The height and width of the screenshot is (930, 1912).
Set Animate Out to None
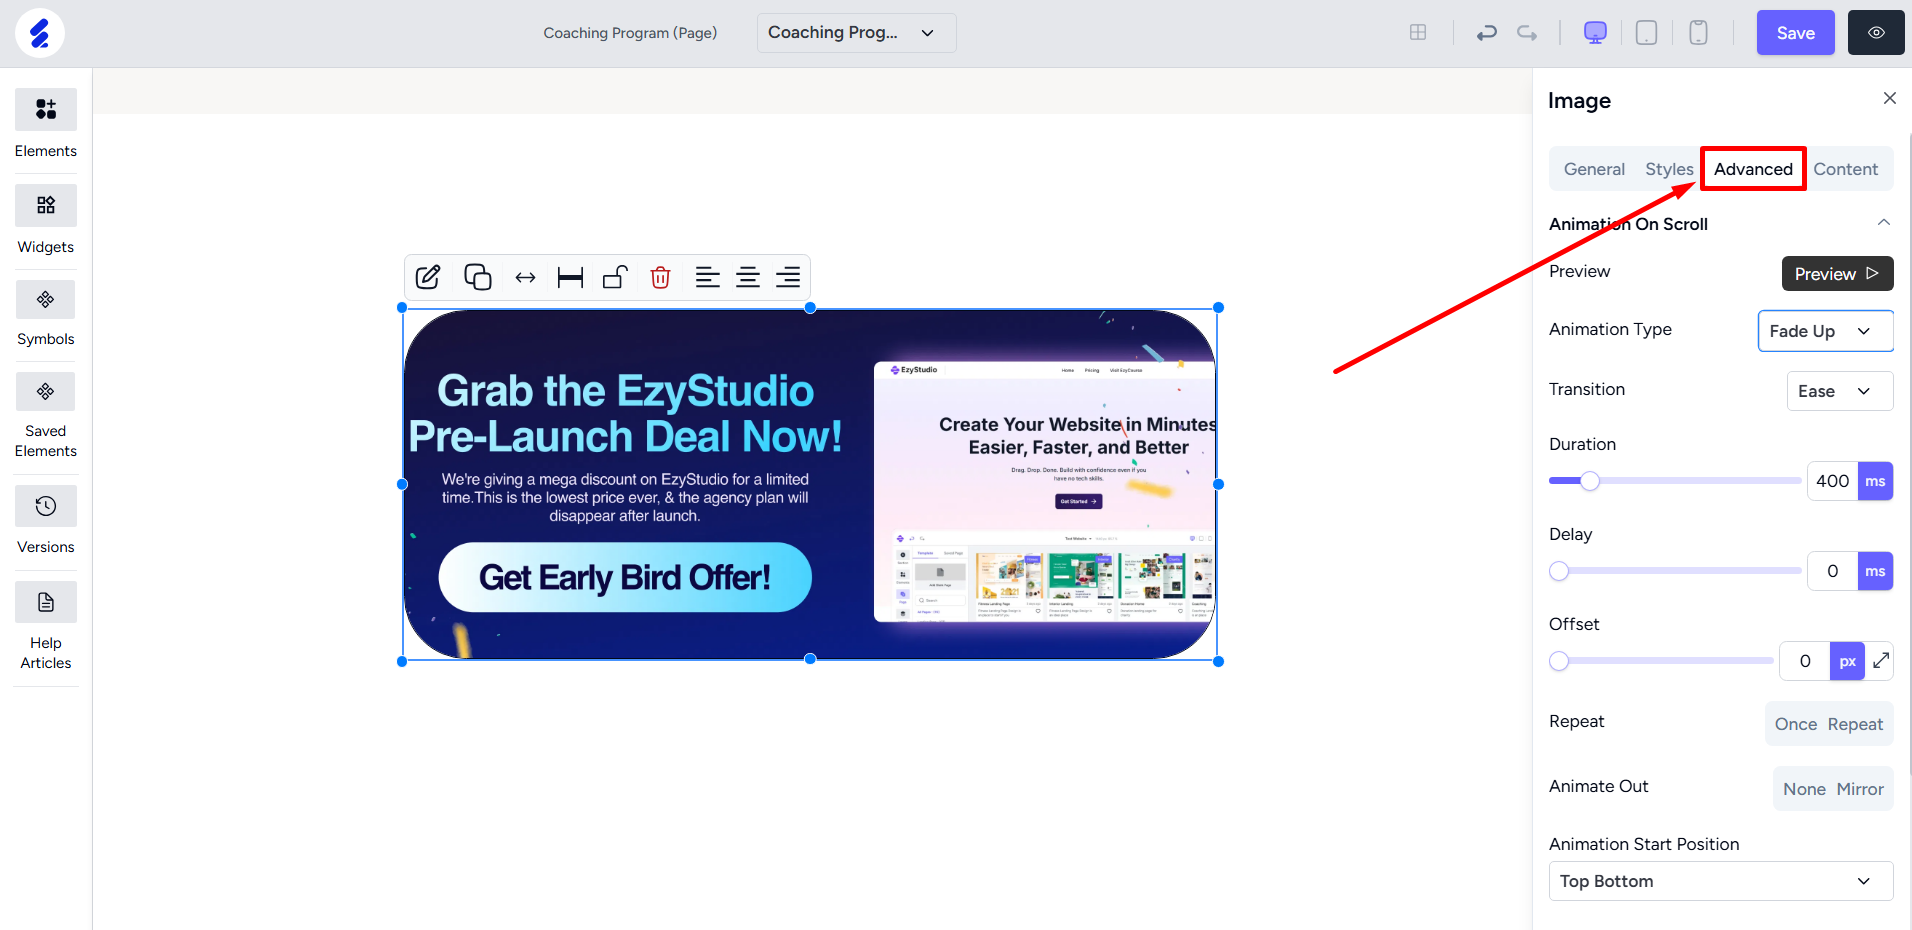point(1804,789)
